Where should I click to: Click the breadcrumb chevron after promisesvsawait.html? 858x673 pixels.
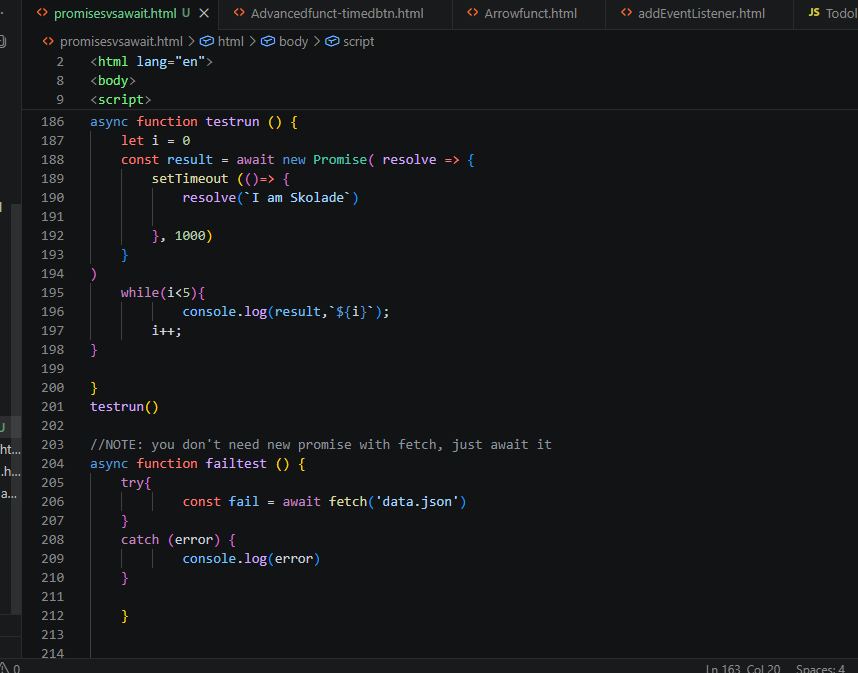coord(191,42)
